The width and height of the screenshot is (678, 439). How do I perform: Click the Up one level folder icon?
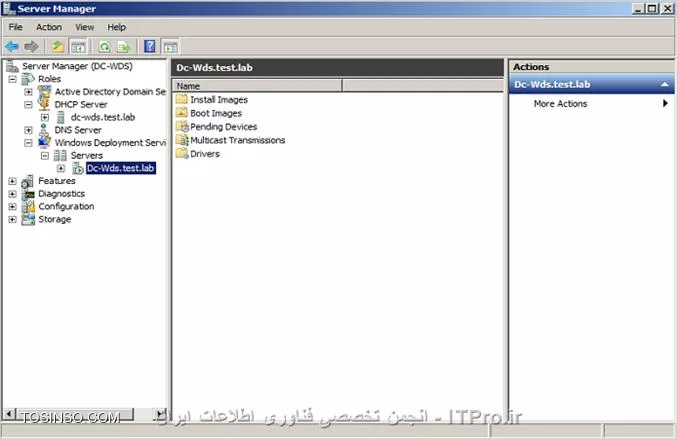(58, 46)
